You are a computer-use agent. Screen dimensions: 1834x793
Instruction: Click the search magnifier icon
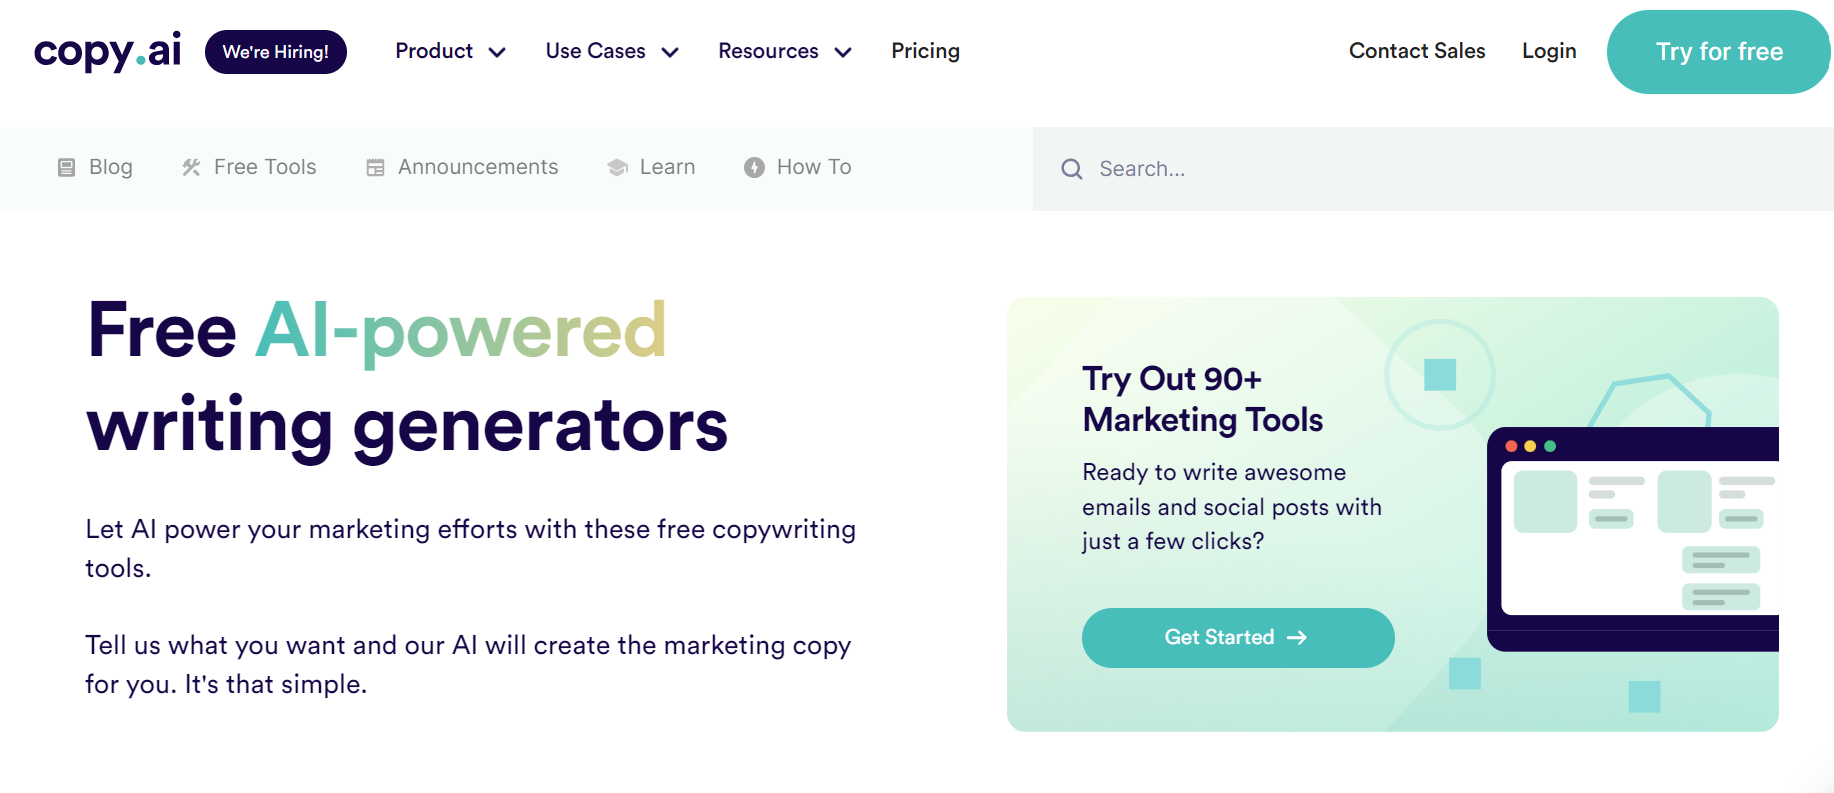tap(1072, 169)
